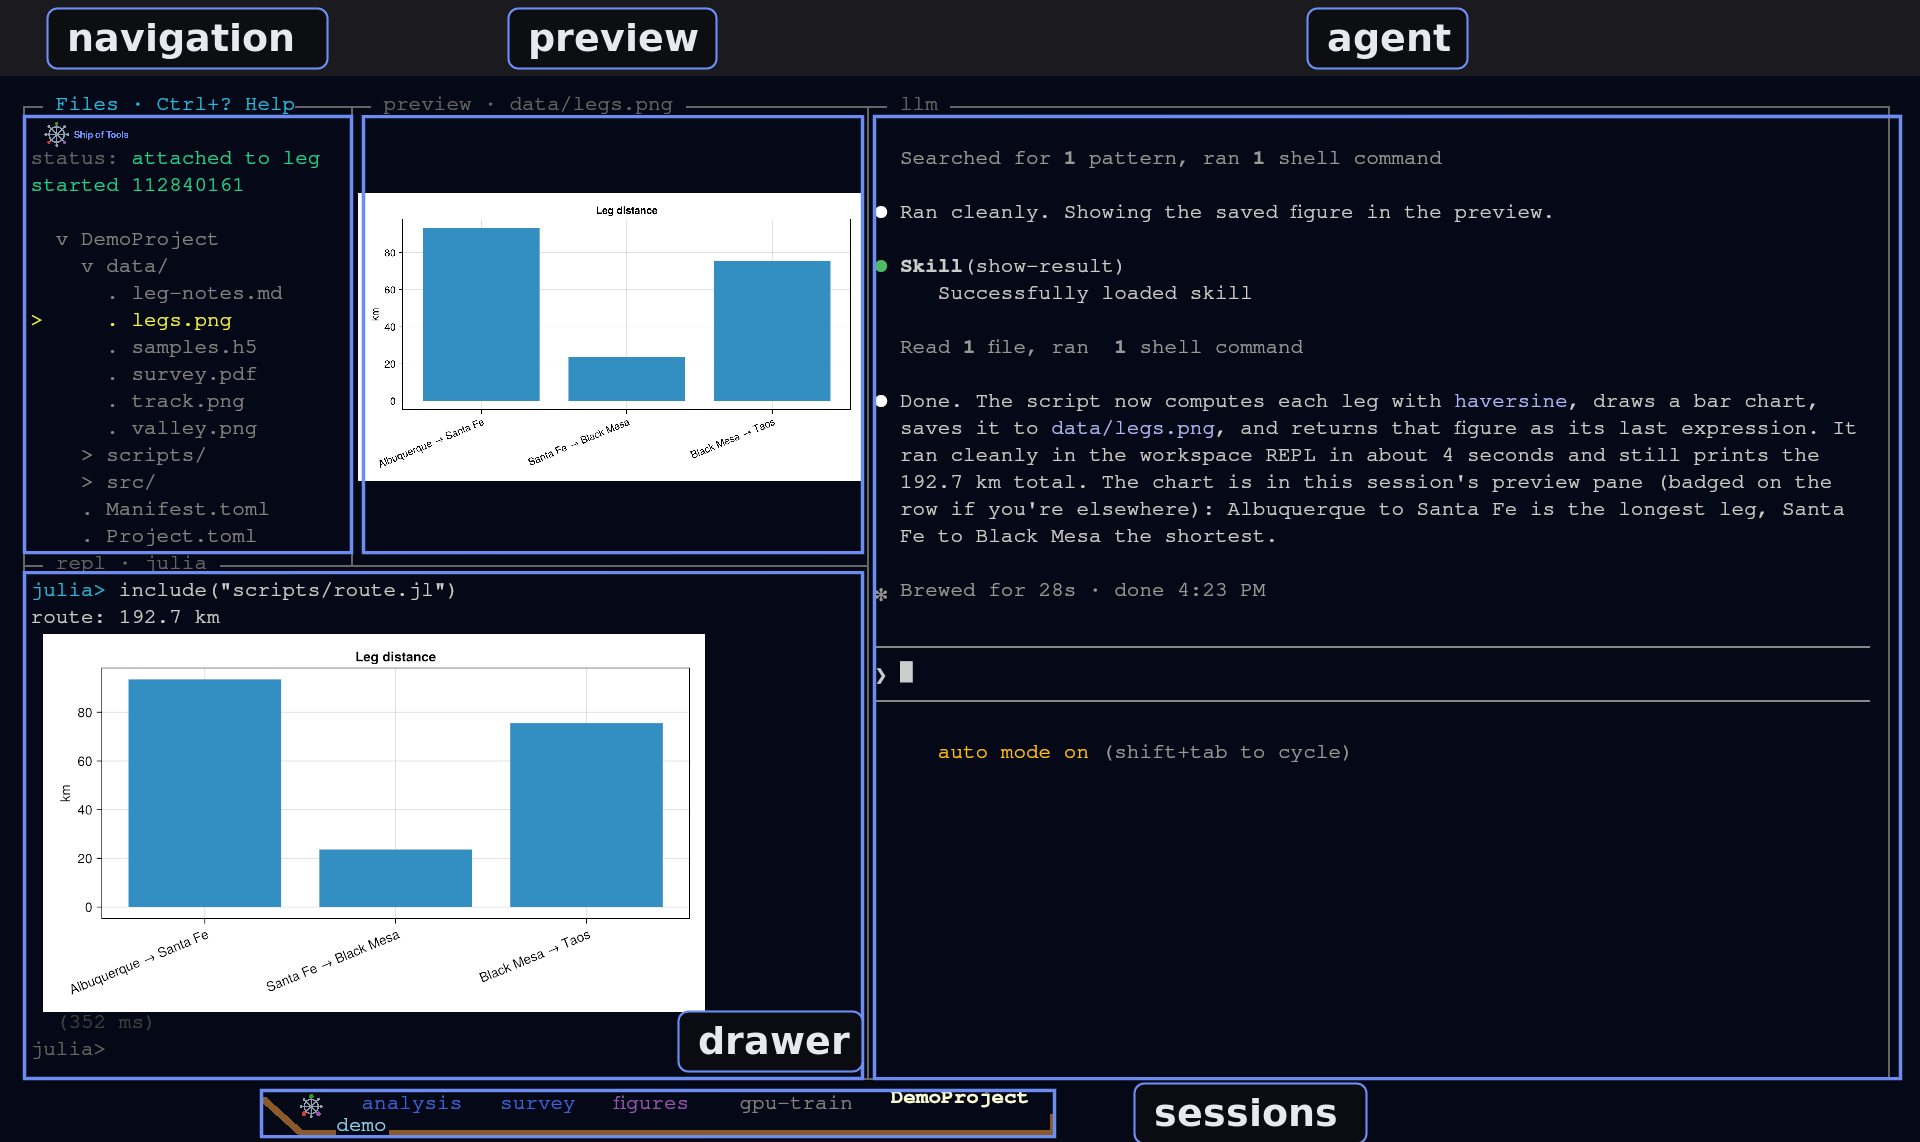Image resolution: width=1920 pixels, height=1142 pixels.
Task: Select samples.h5 in the file tree
Action: point(194,347)
